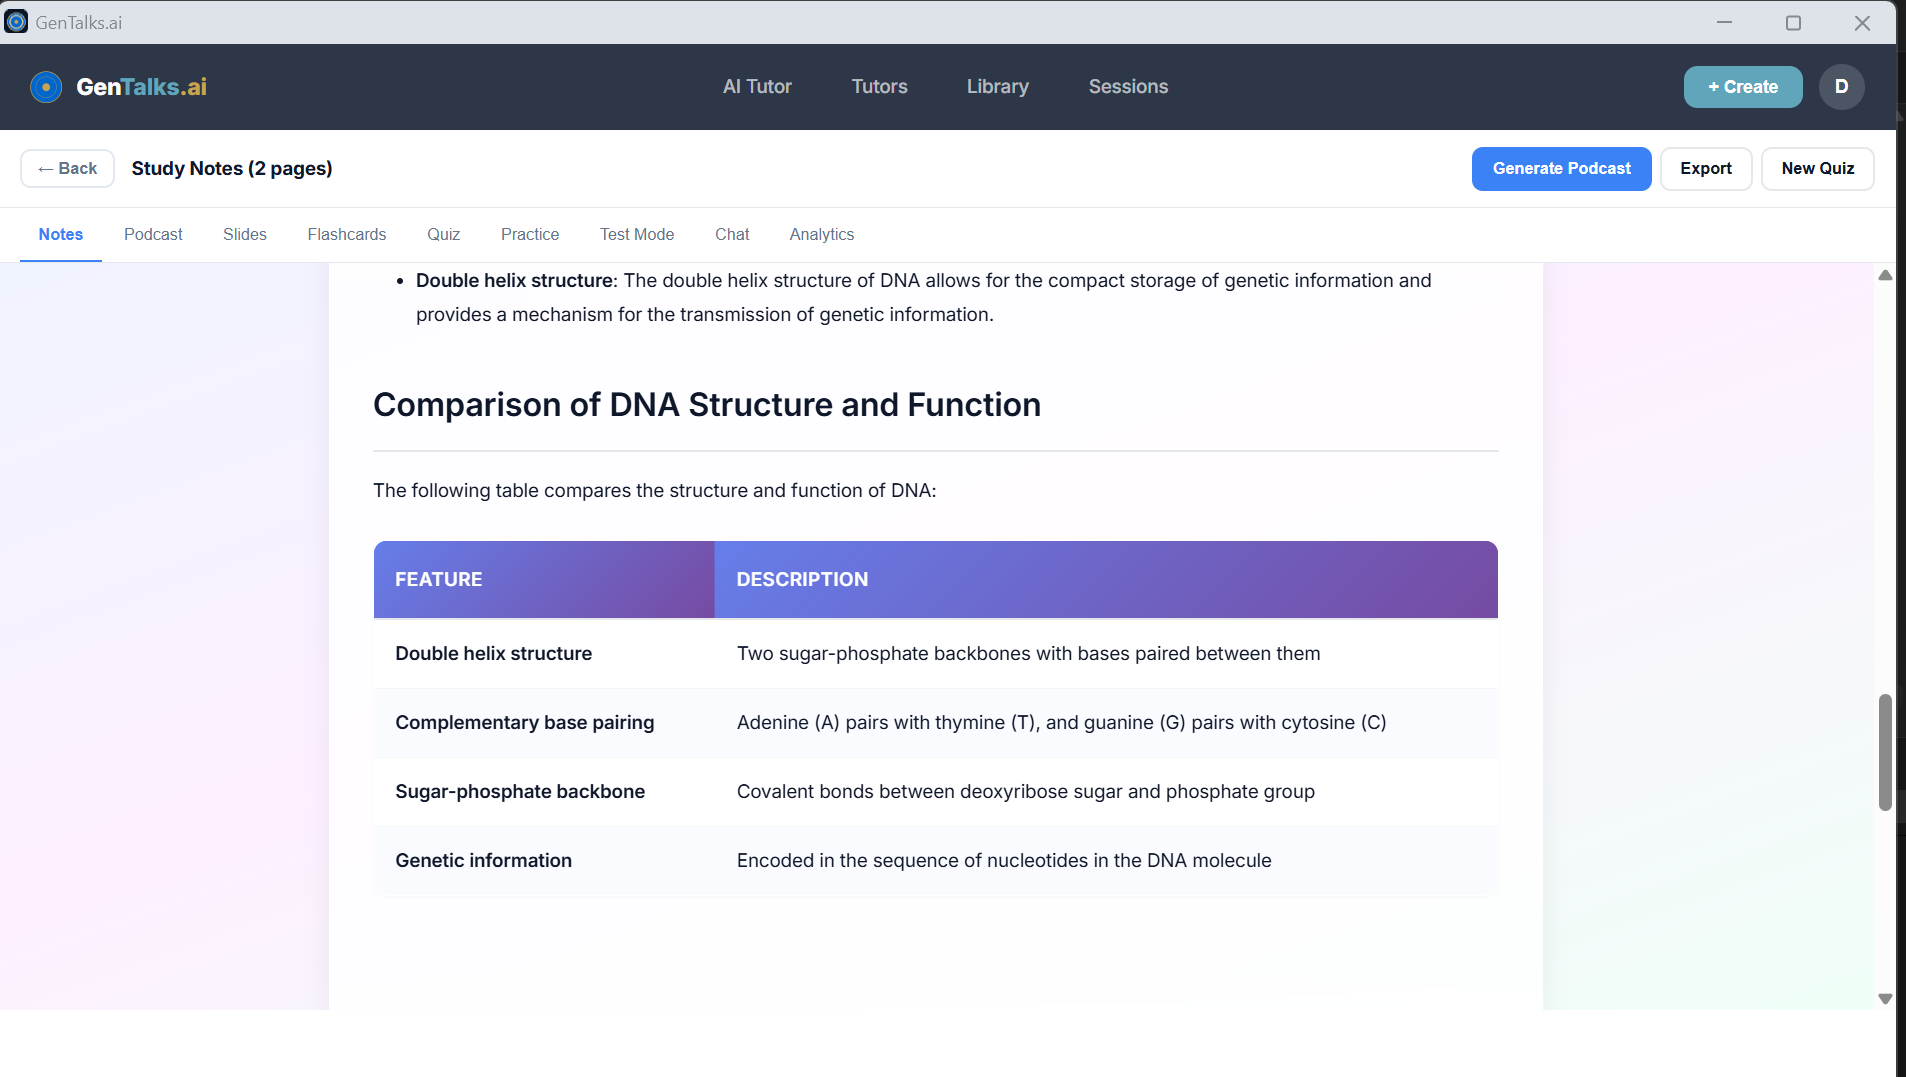Screen dimensions: 1906x1077
Task: Click the scrollbar down arrow
Action: click(x=1885, y=998)
